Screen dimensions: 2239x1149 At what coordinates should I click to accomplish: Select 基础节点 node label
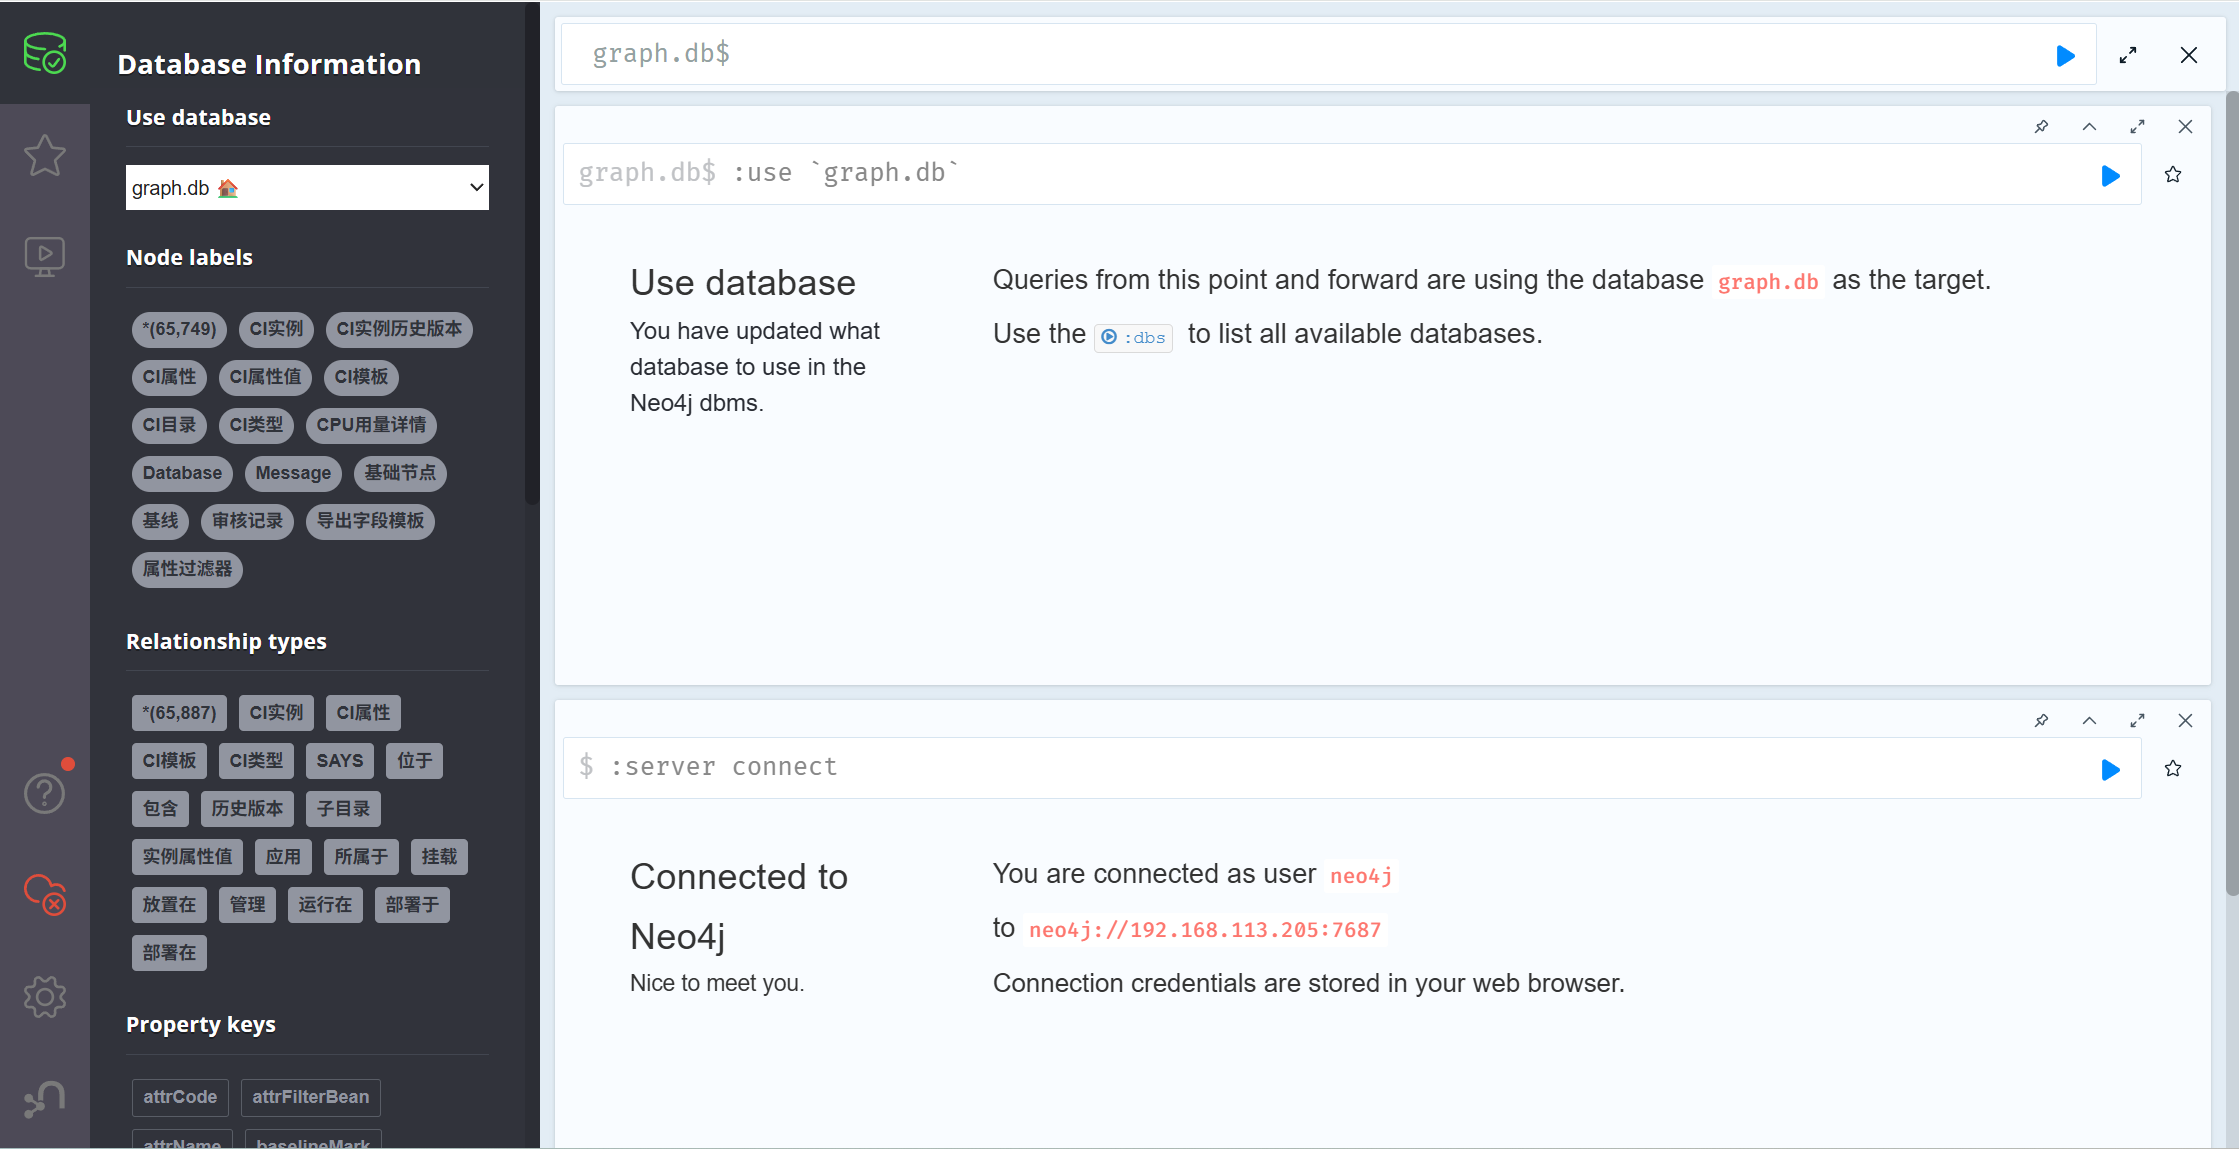tap(400, 473)
